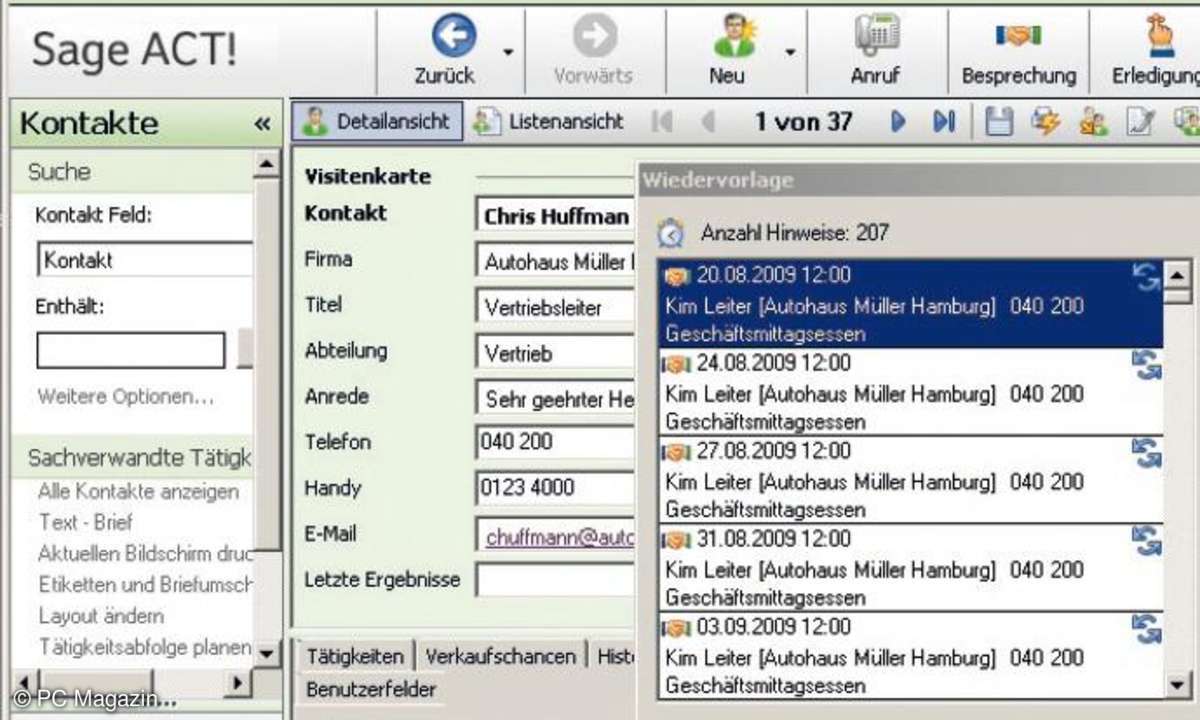Click the Suche section header
This screenshot has width=1200, height=720.
tap(132, 172)
